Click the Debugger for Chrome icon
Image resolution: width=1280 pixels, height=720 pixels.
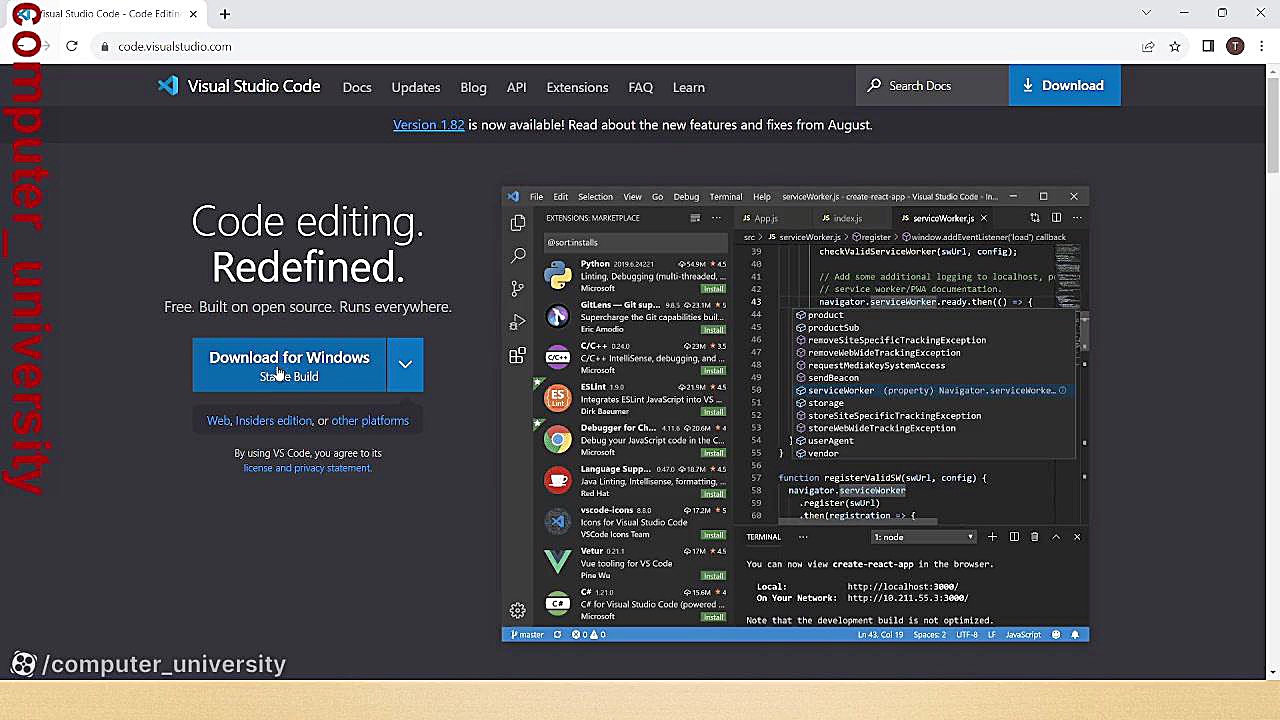[558, 439]
